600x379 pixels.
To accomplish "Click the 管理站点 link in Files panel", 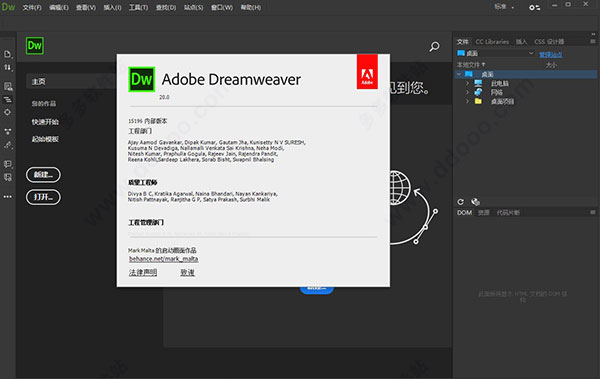I will (551, 54).
